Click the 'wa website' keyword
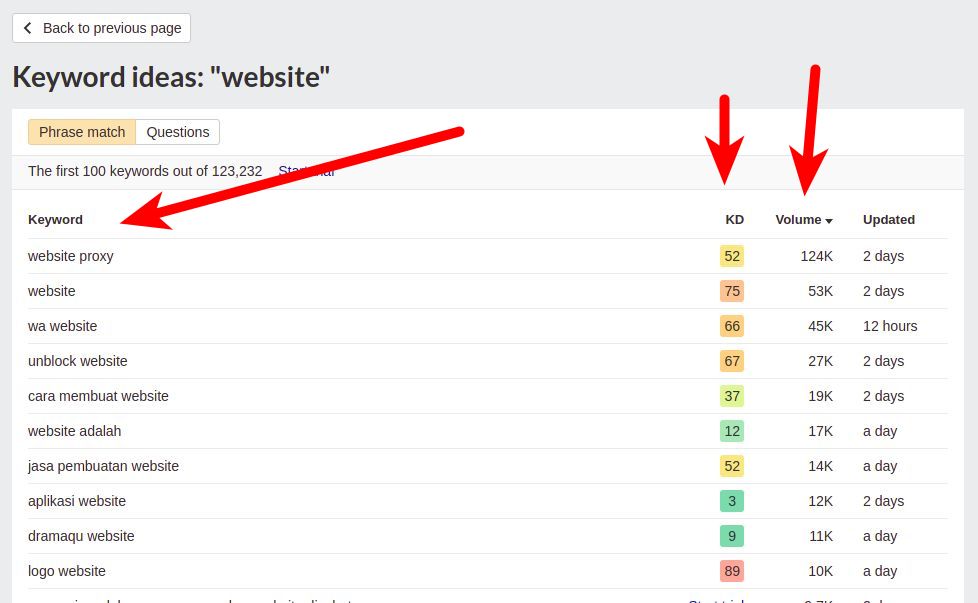The image size is (978, 603). click(x=63, y=326)
